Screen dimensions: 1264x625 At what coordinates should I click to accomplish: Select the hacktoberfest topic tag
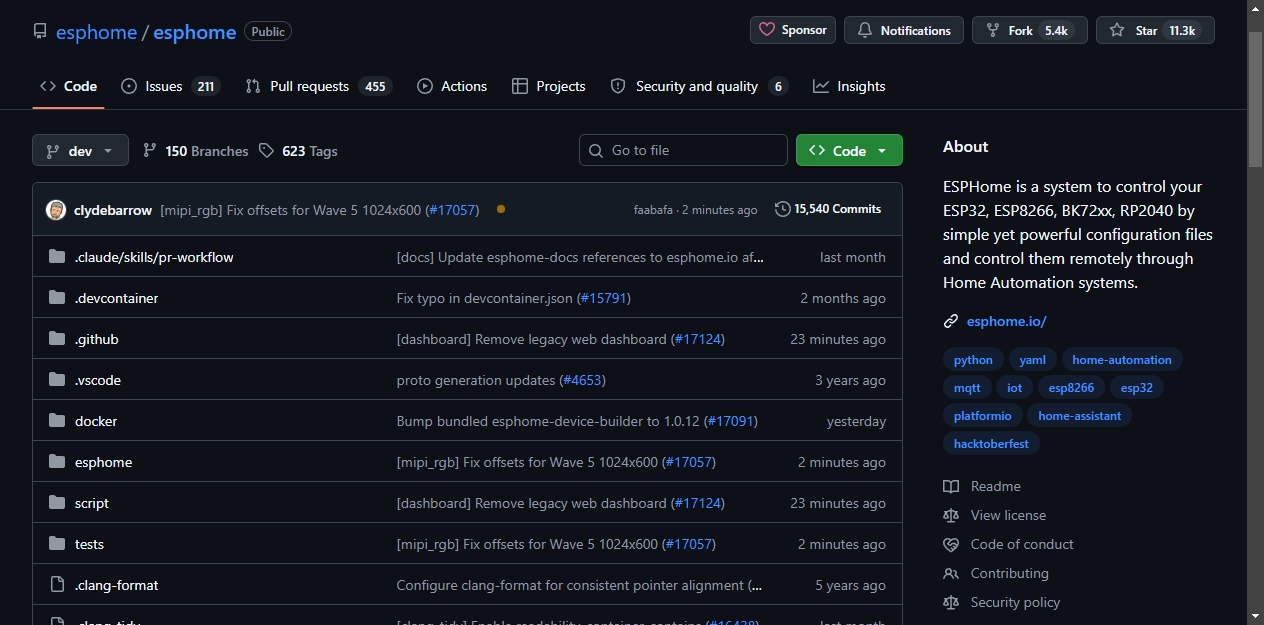[x=991, y=444]
